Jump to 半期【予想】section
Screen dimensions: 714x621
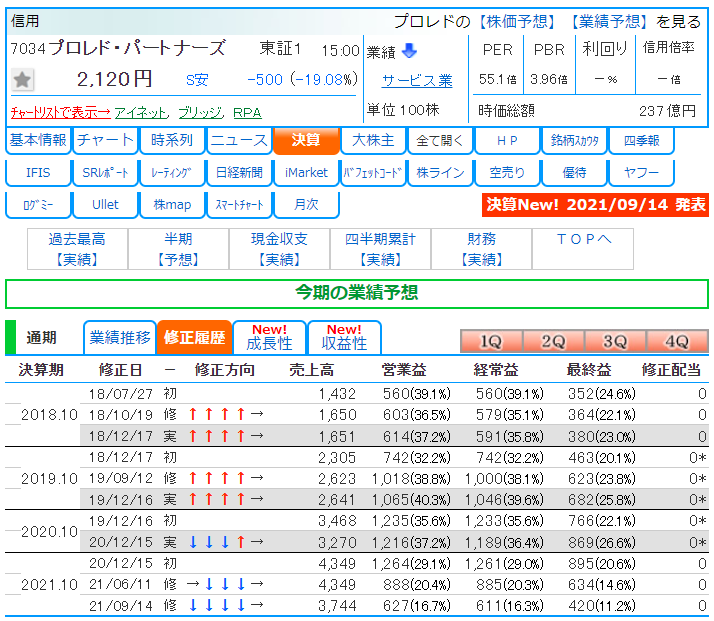pos(178,249)
